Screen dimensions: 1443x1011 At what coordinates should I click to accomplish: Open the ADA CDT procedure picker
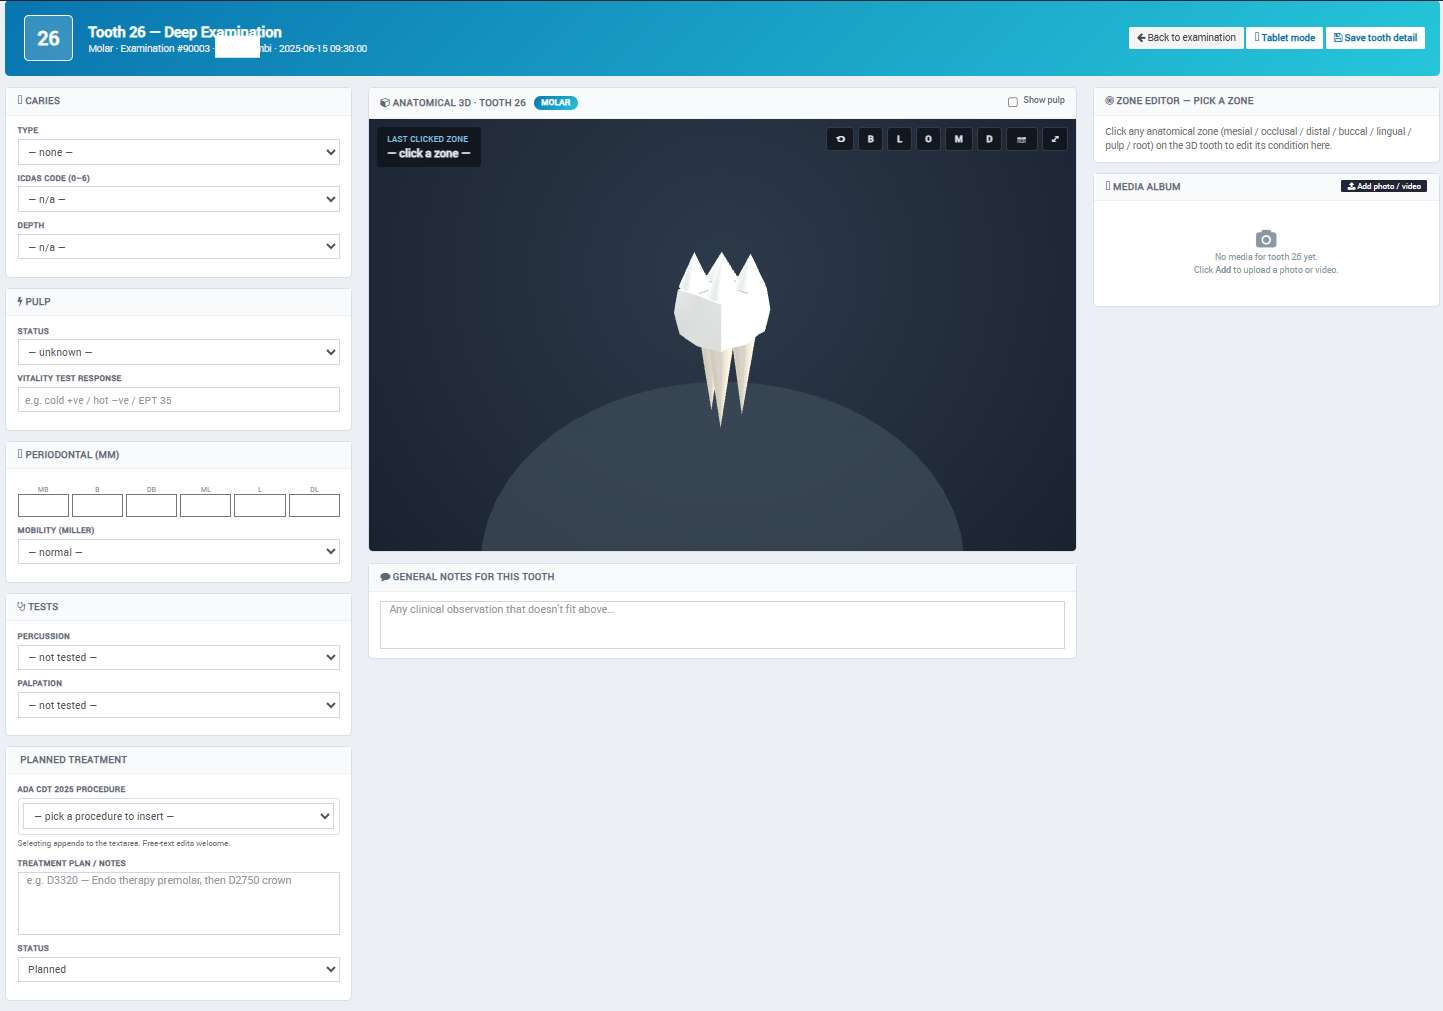179,816
